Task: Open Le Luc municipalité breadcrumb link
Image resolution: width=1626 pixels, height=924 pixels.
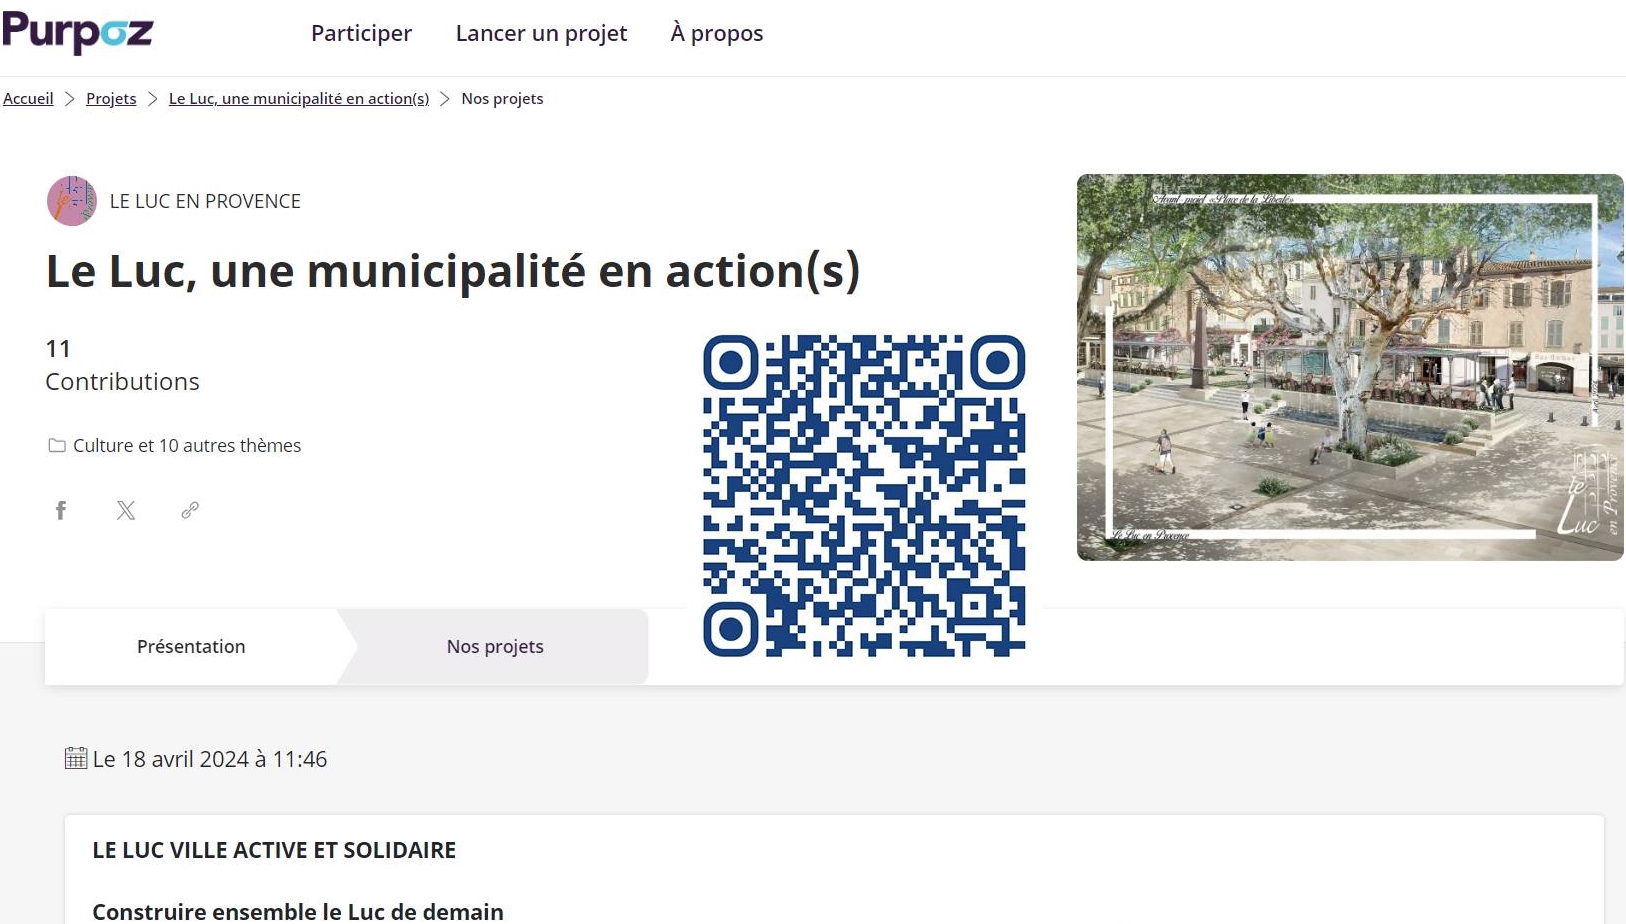Action: (299, 98)
